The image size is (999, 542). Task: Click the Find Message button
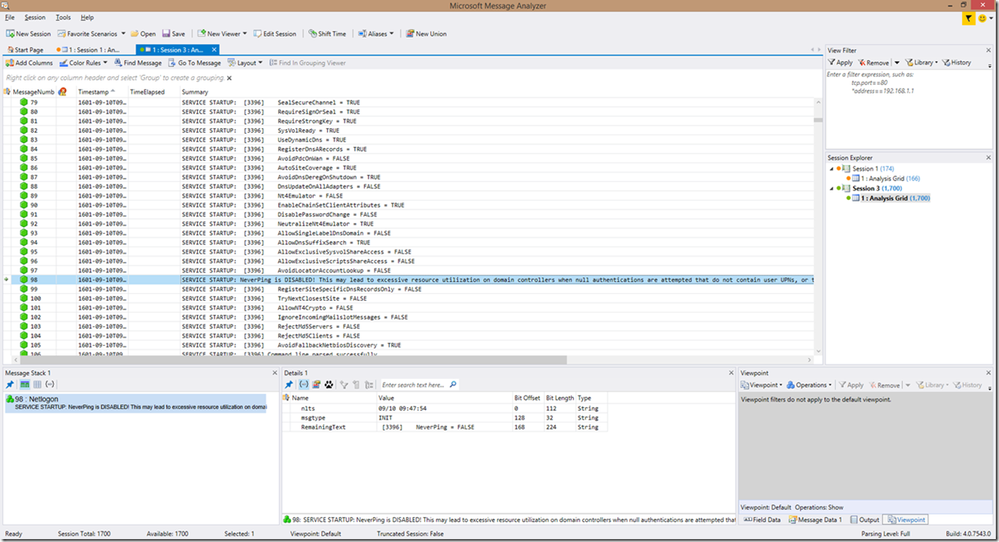138,63
